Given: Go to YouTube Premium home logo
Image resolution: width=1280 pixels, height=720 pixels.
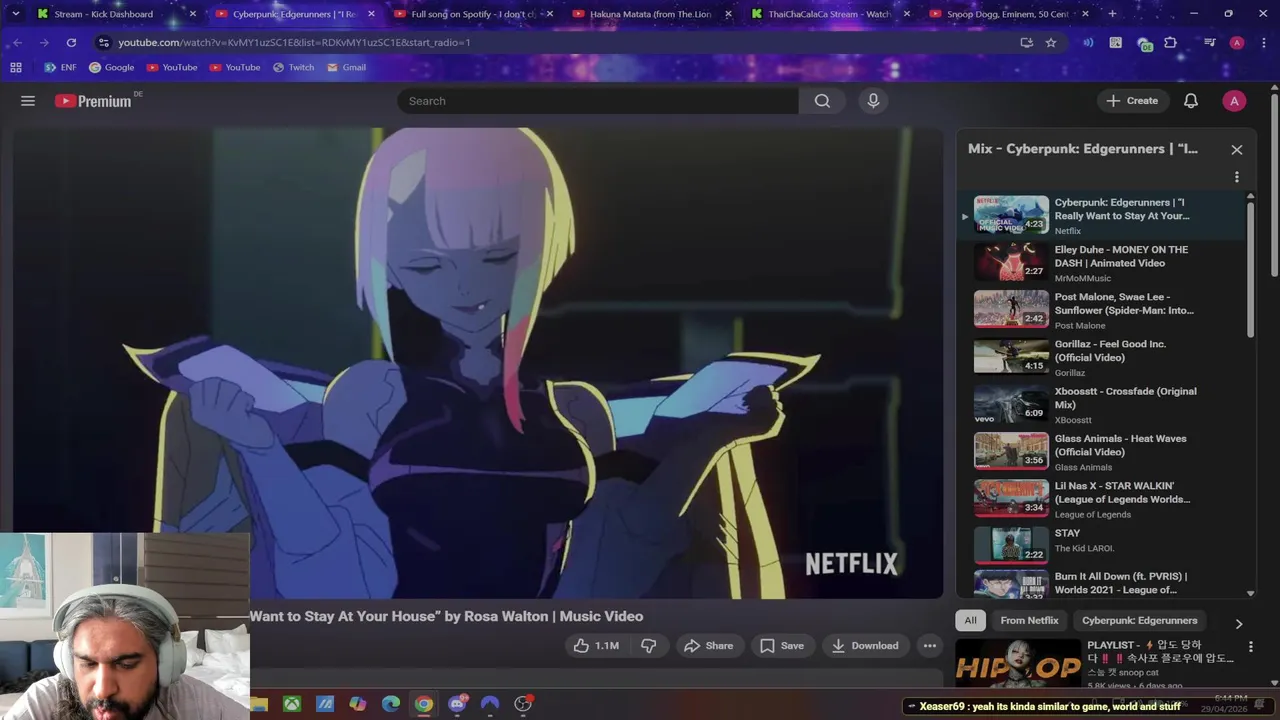Looking at the screenshot, I should 93,101.
